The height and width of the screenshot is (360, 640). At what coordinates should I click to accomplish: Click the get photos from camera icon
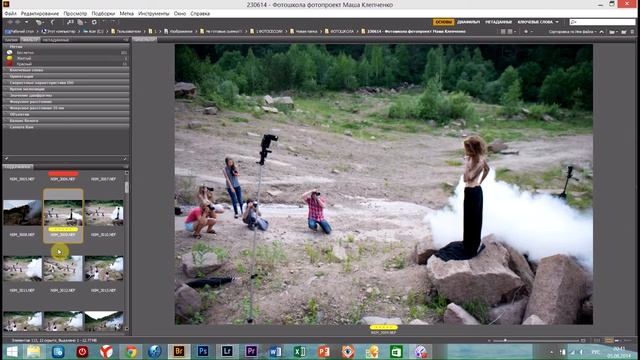[70, 22]
